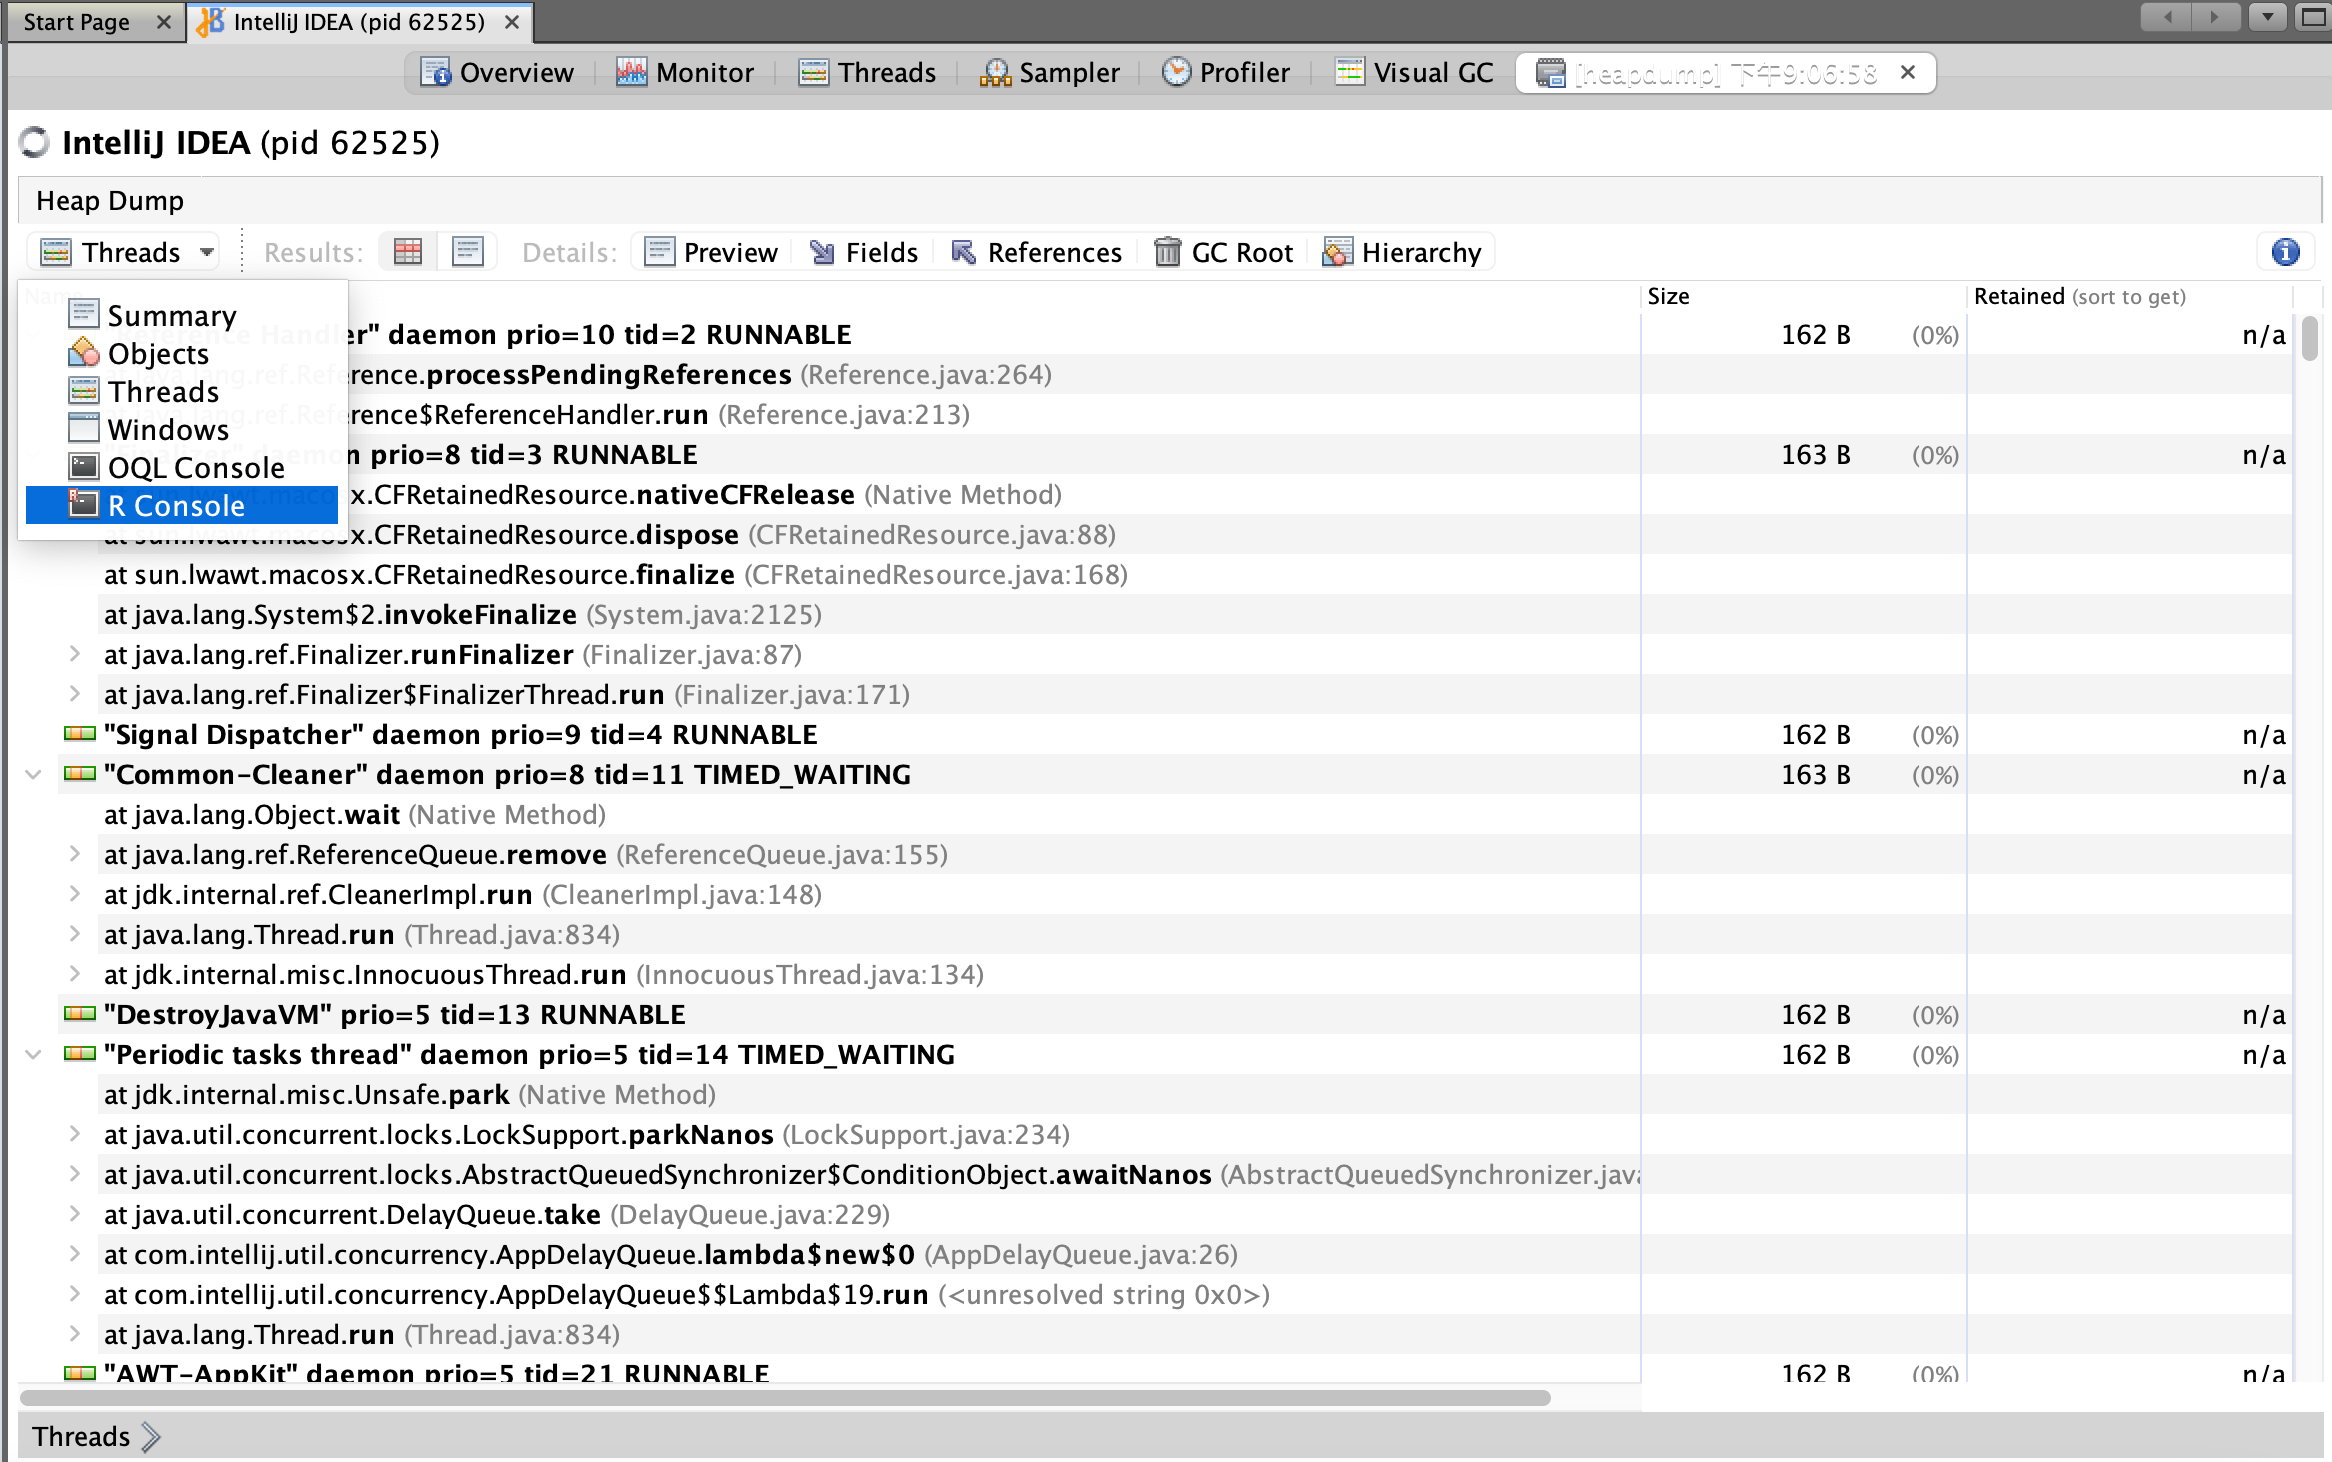Screen dimensions: 2332x1462
Task: Choose OQL Console in dropdown list
Action: [195, 468]
